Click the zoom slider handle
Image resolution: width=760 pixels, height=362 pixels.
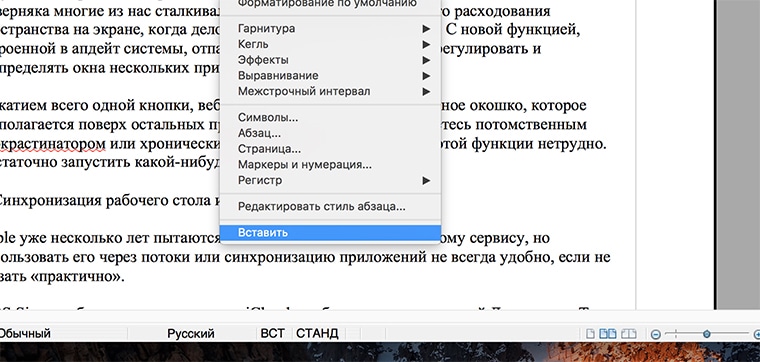[x=707, y=333]
